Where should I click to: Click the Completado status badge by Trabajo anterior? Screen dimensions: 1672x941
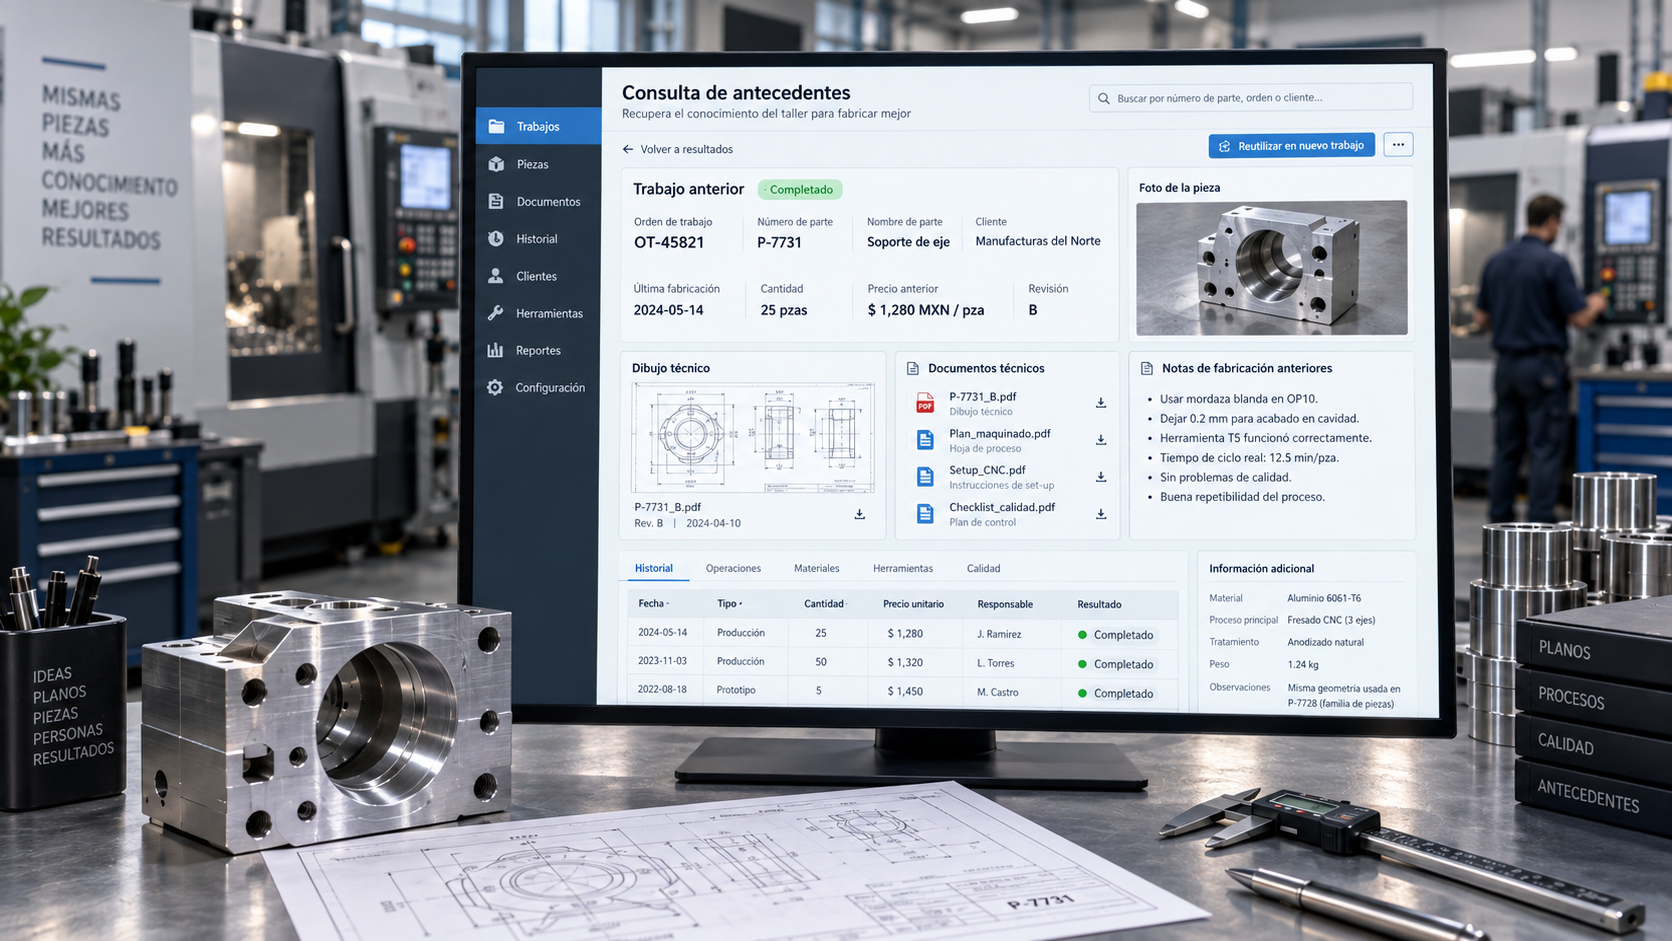coord(800,189)
